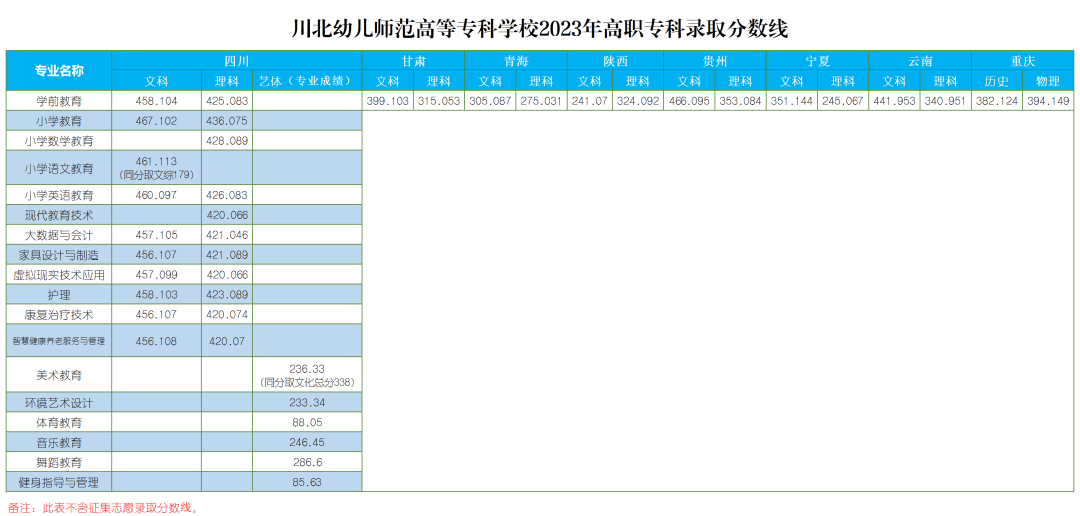1080x516 pixels.
Task: Click the red note 备注：此表不含征集志愿录取分数线
Action: (x=103, y=508)
